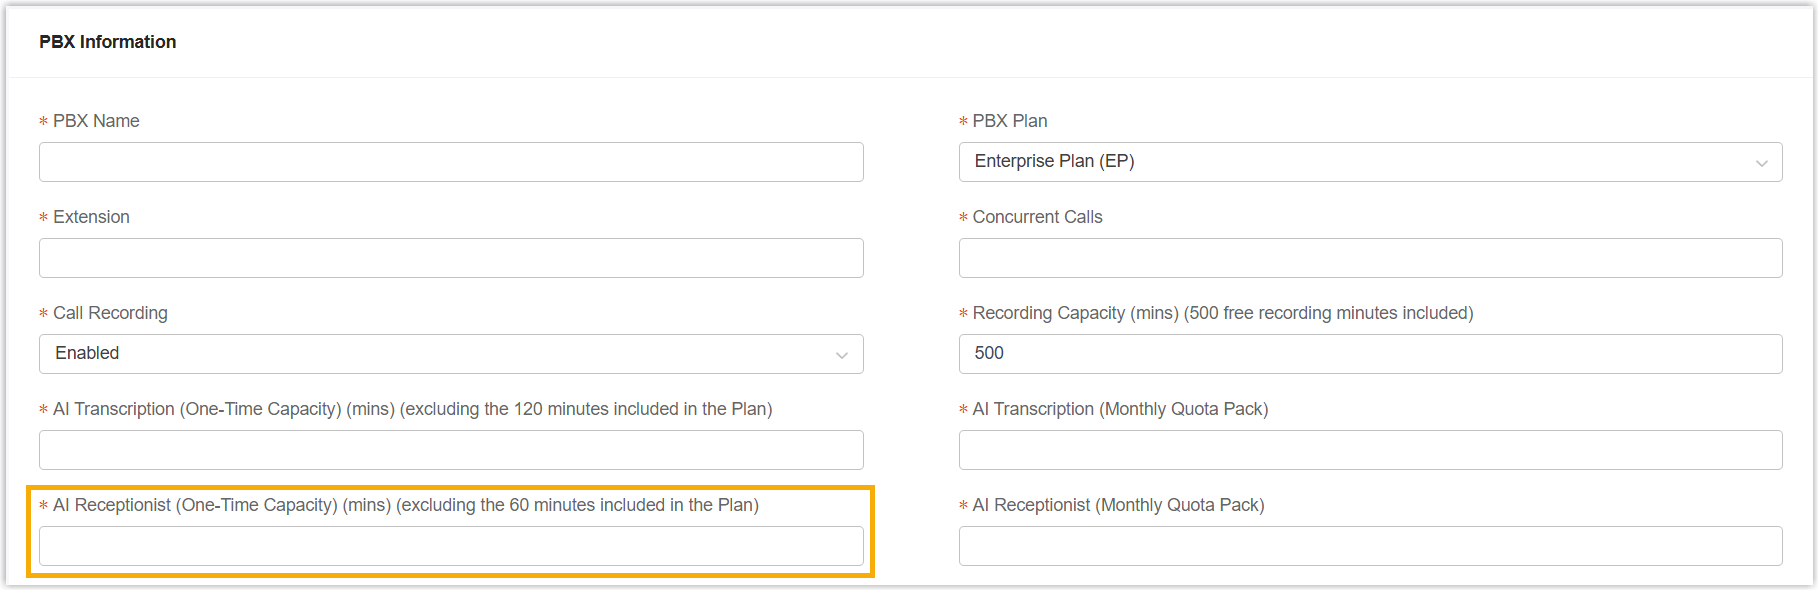
Task: Click the PBX Information section heading
Action: pyautogui.click(x=108, y=42)
